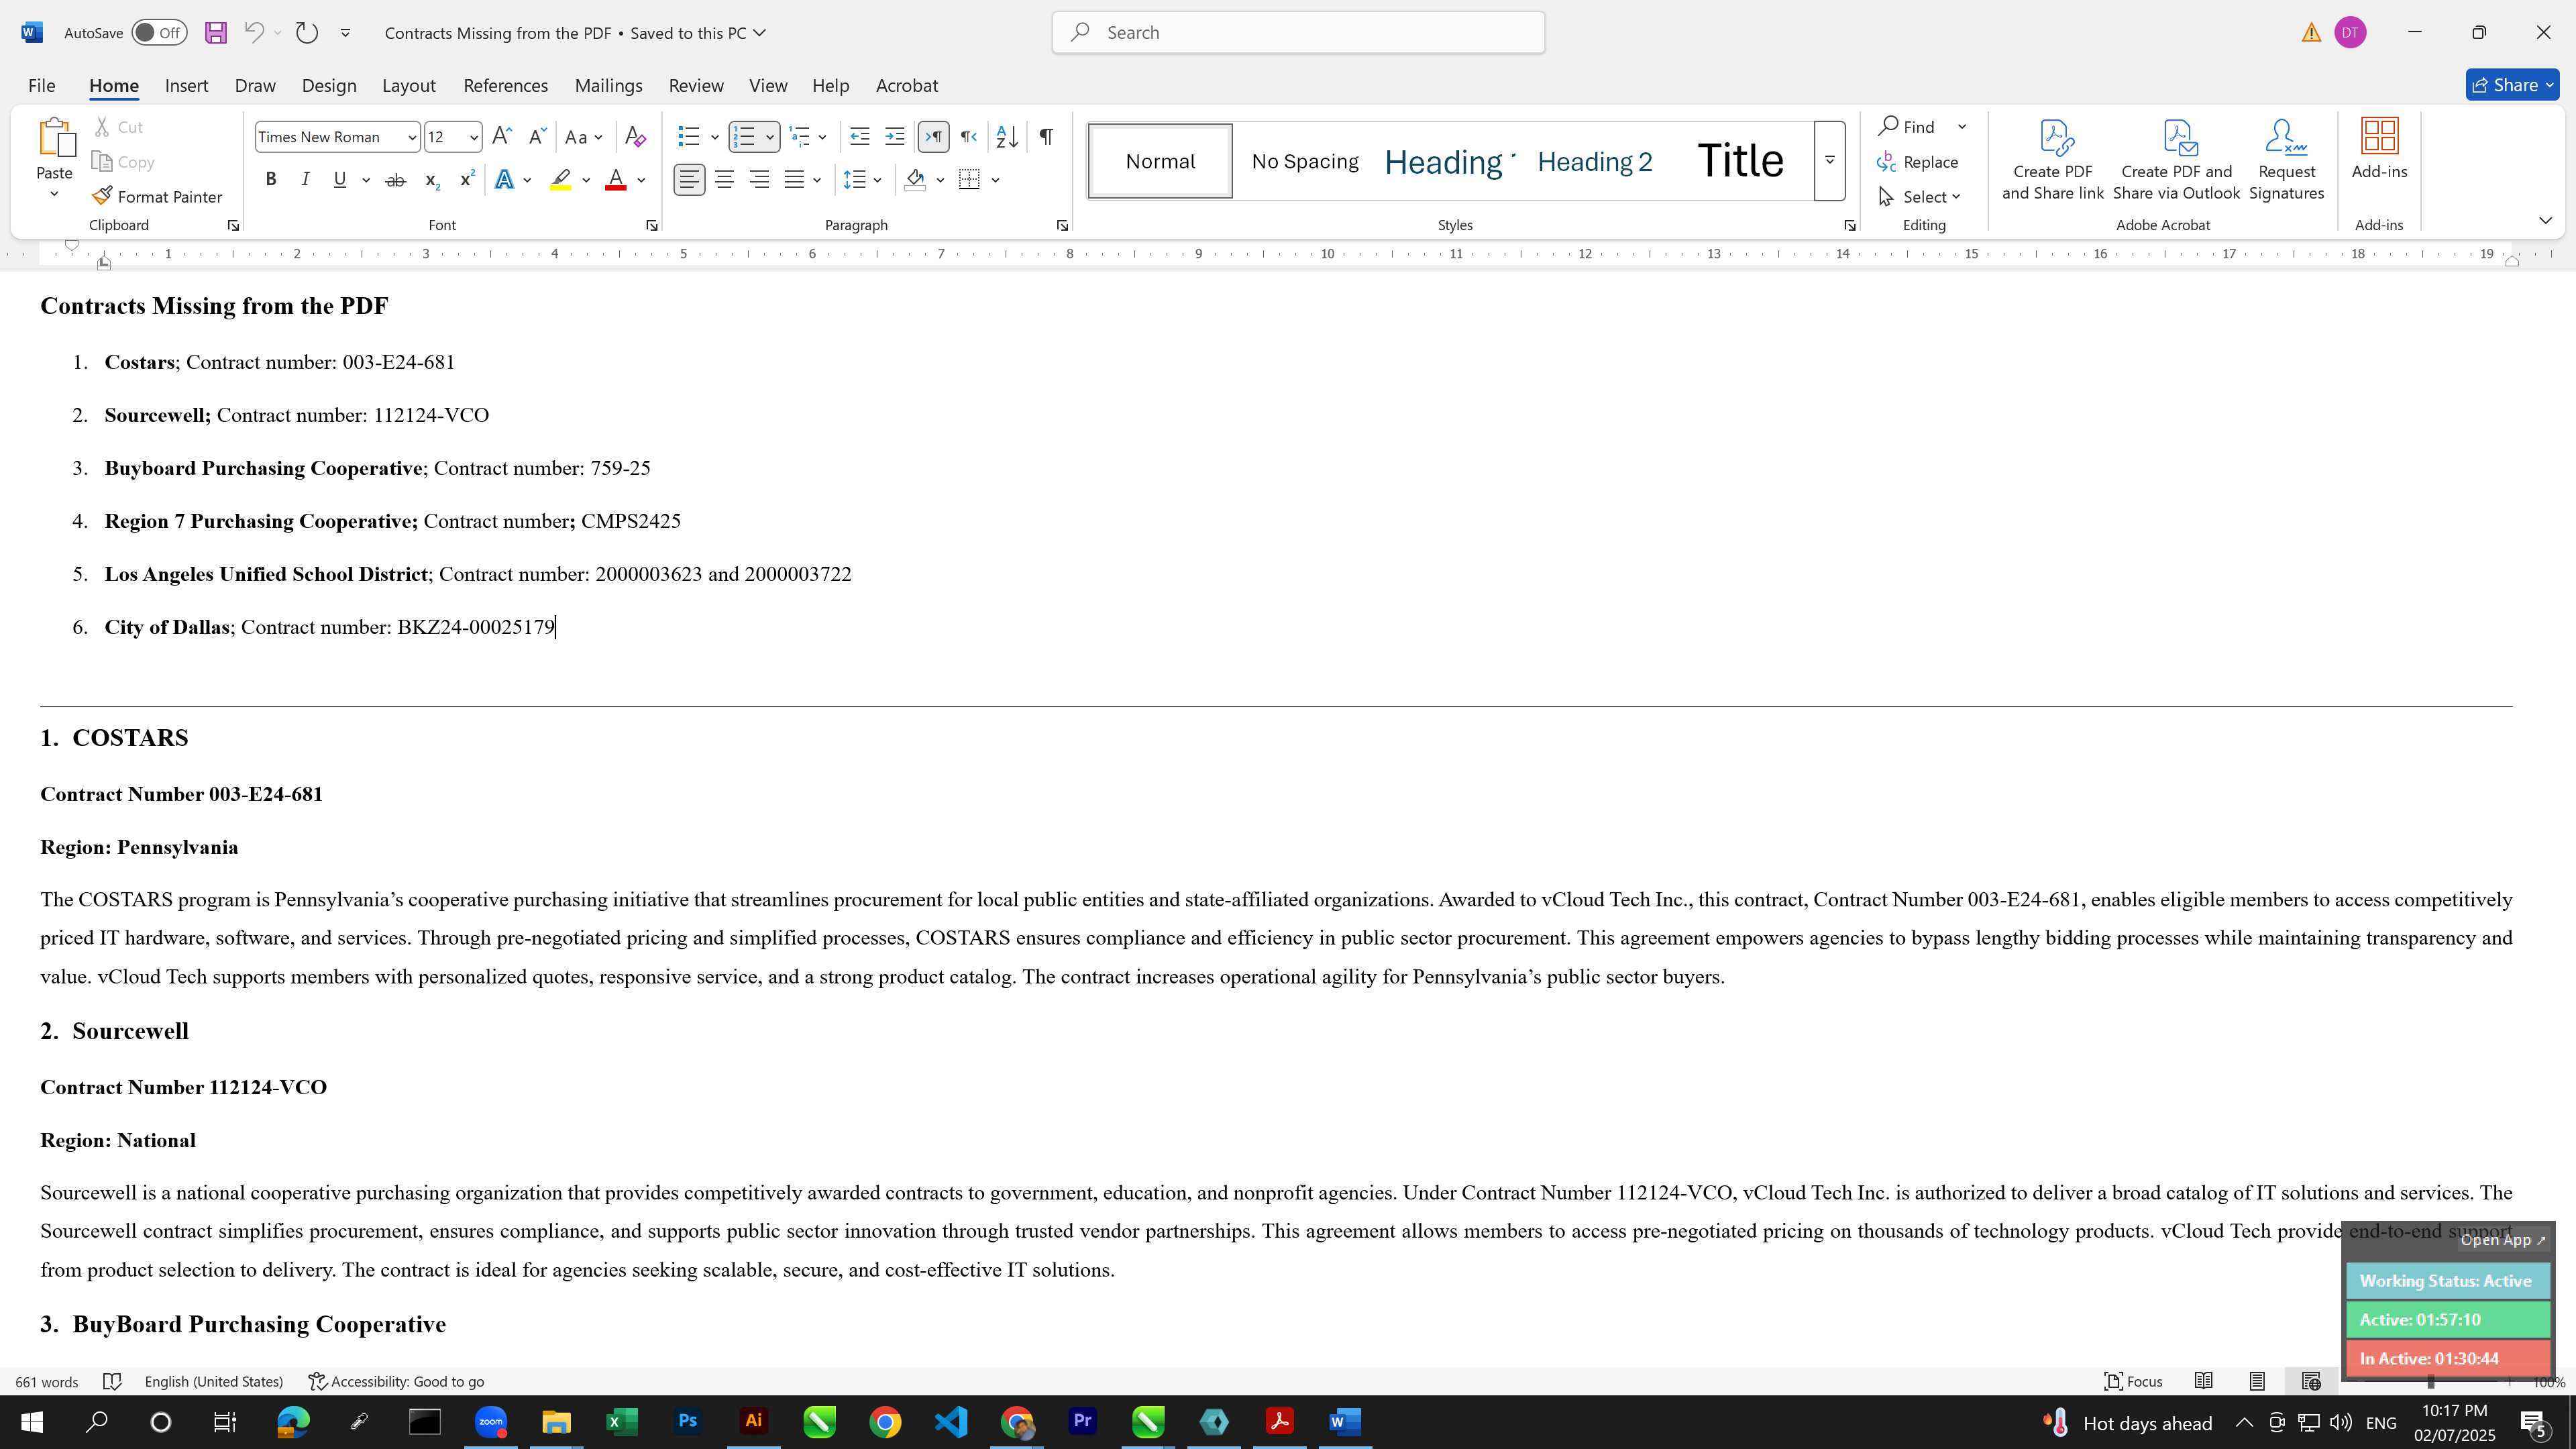Viewport: 2576px width, 1449px height.
Task: Click the Redo/Repeat icon
Action: [x=307, y=33]
